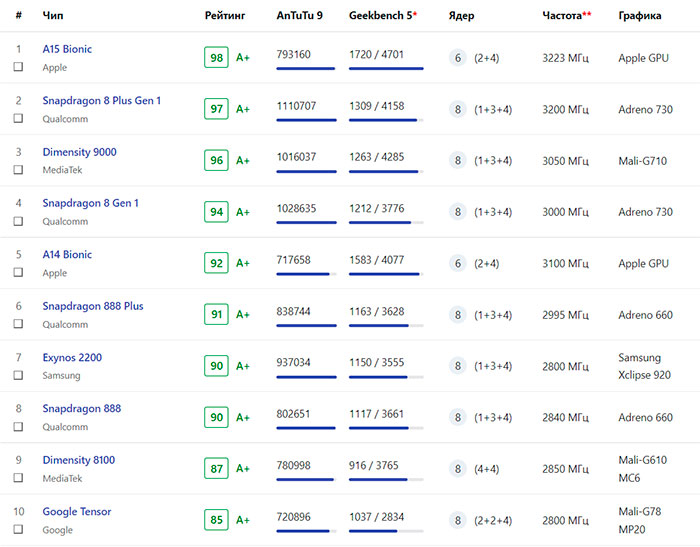
Task: Click the 8-core badge in Google Tensor row
Action: (458, 520)
